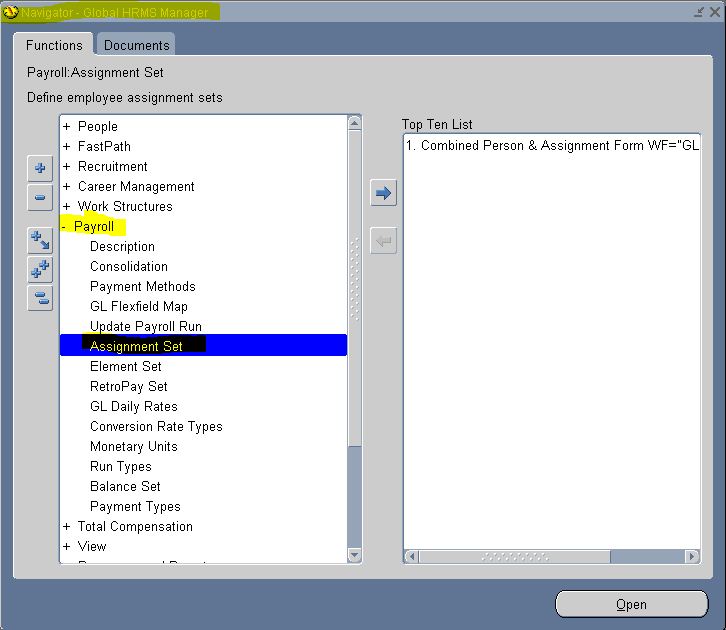Select GL Daily Rates function
This screenshot has width=726, height=630.
134,406
